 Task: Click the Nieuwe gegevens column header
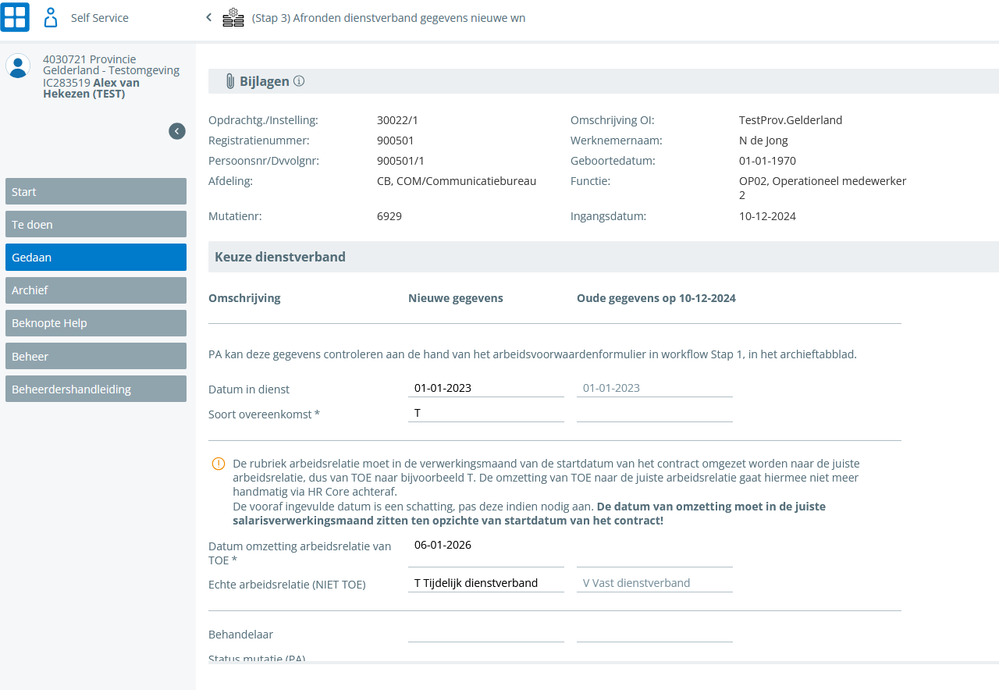(x=456, y=298)
